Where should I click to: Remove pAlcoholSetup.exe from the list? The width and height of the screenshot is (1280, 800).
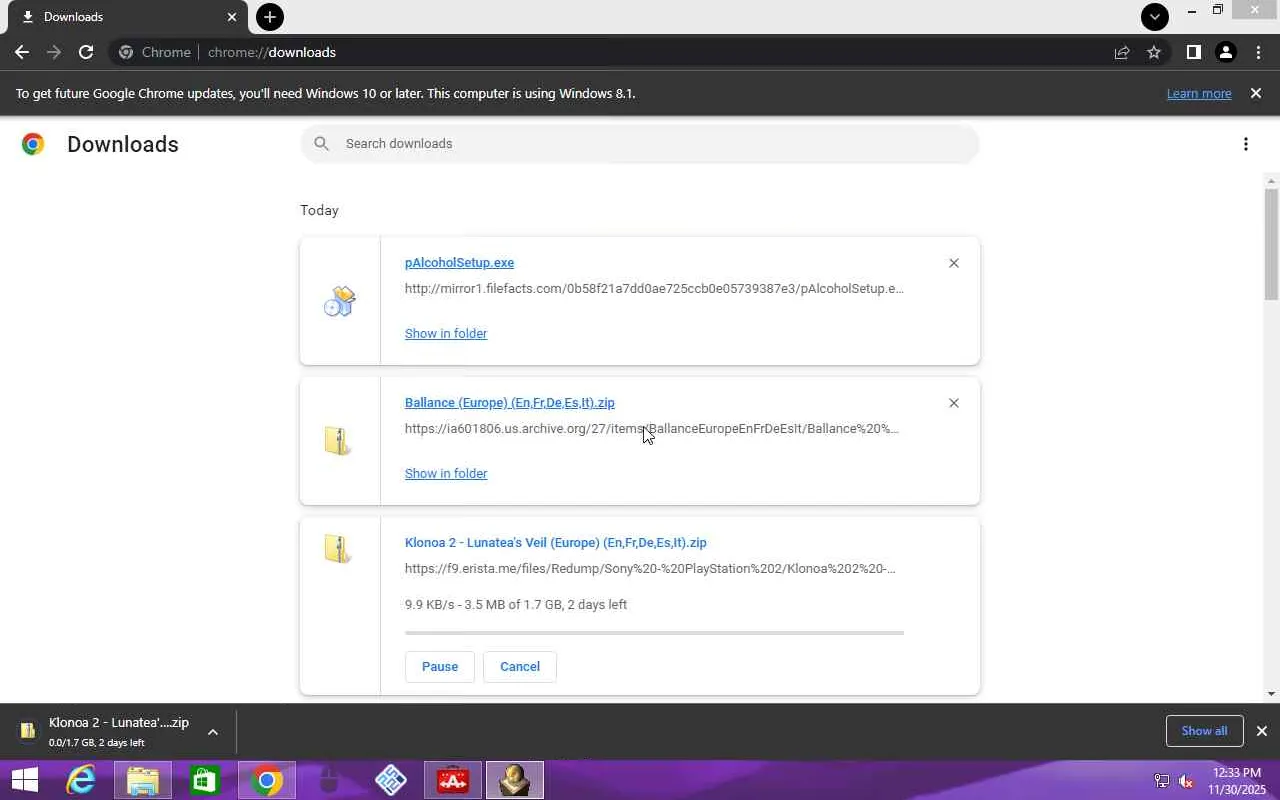954,263
